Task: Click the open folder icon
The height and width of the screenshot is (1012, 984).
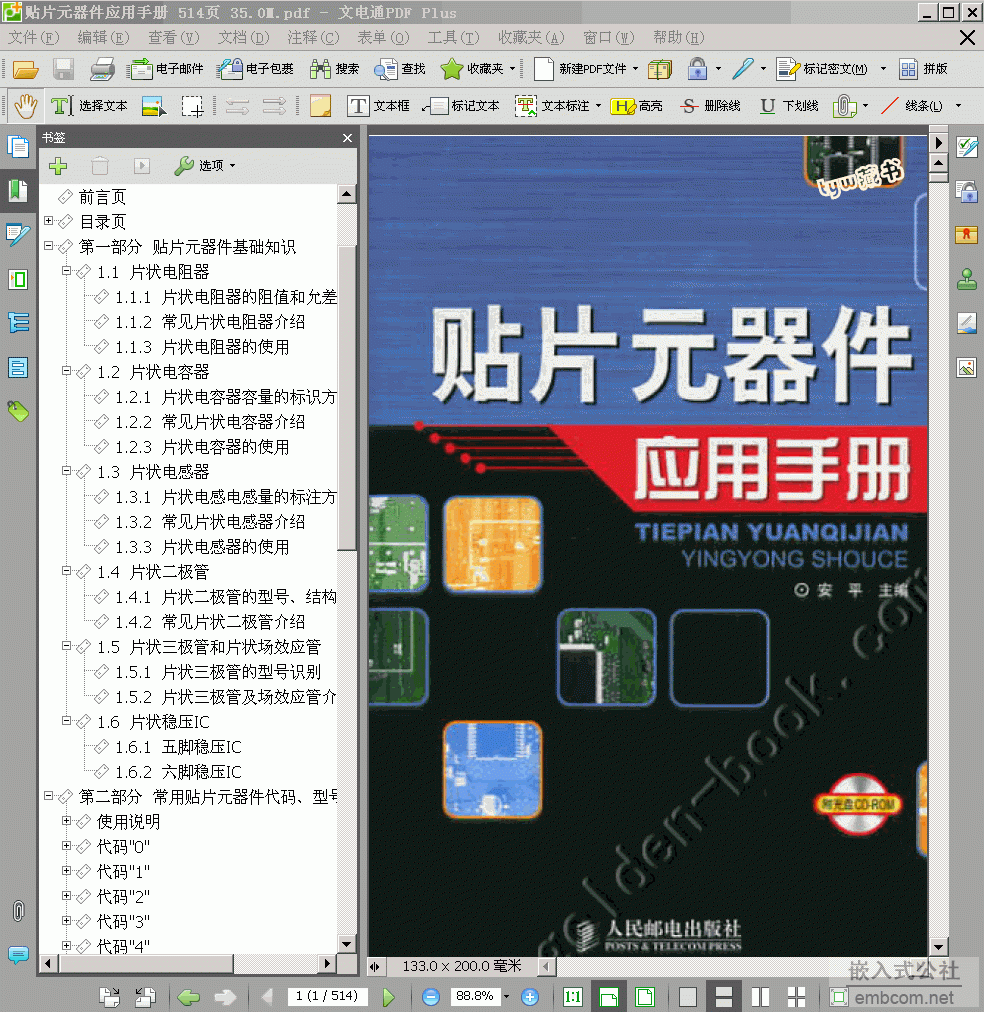Action: [25, 69]
